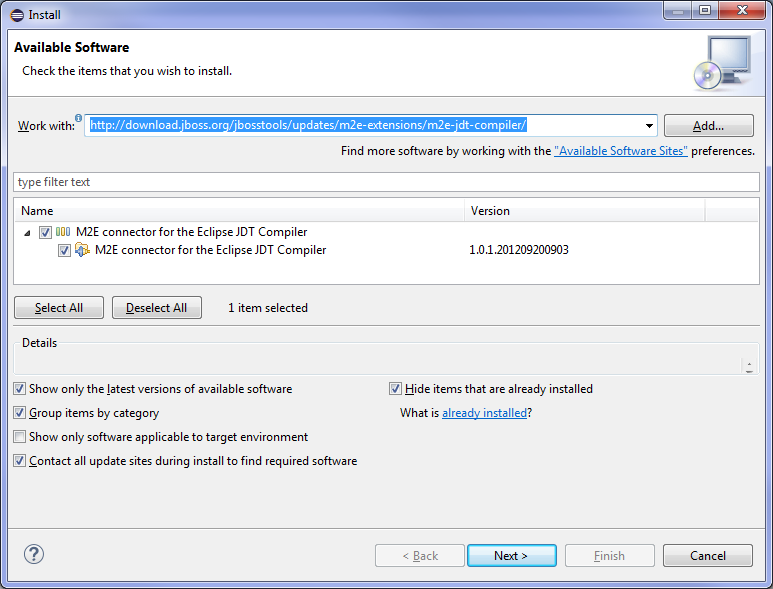Viewport: 773px width, 589px height.
Task: Toggle Contact all update sites checkbox
Action: 19,461
